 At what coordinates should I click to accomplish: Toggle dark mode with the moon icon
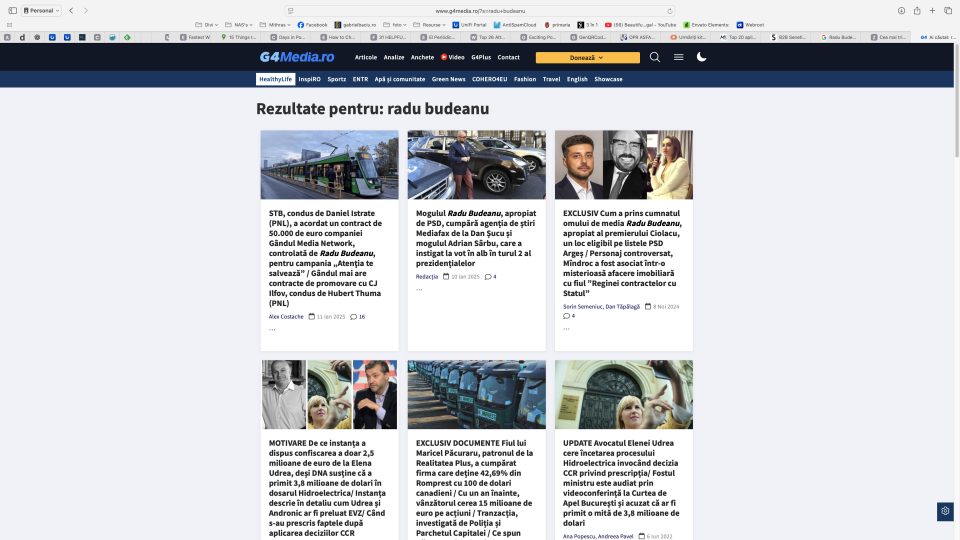click(702, 57)
